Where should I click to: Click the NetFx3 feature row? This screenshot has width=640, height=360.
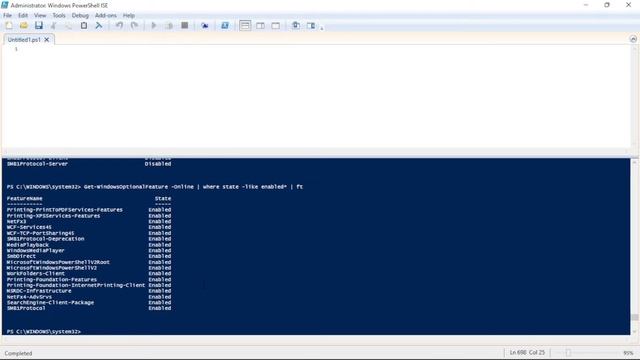(89, 221)
